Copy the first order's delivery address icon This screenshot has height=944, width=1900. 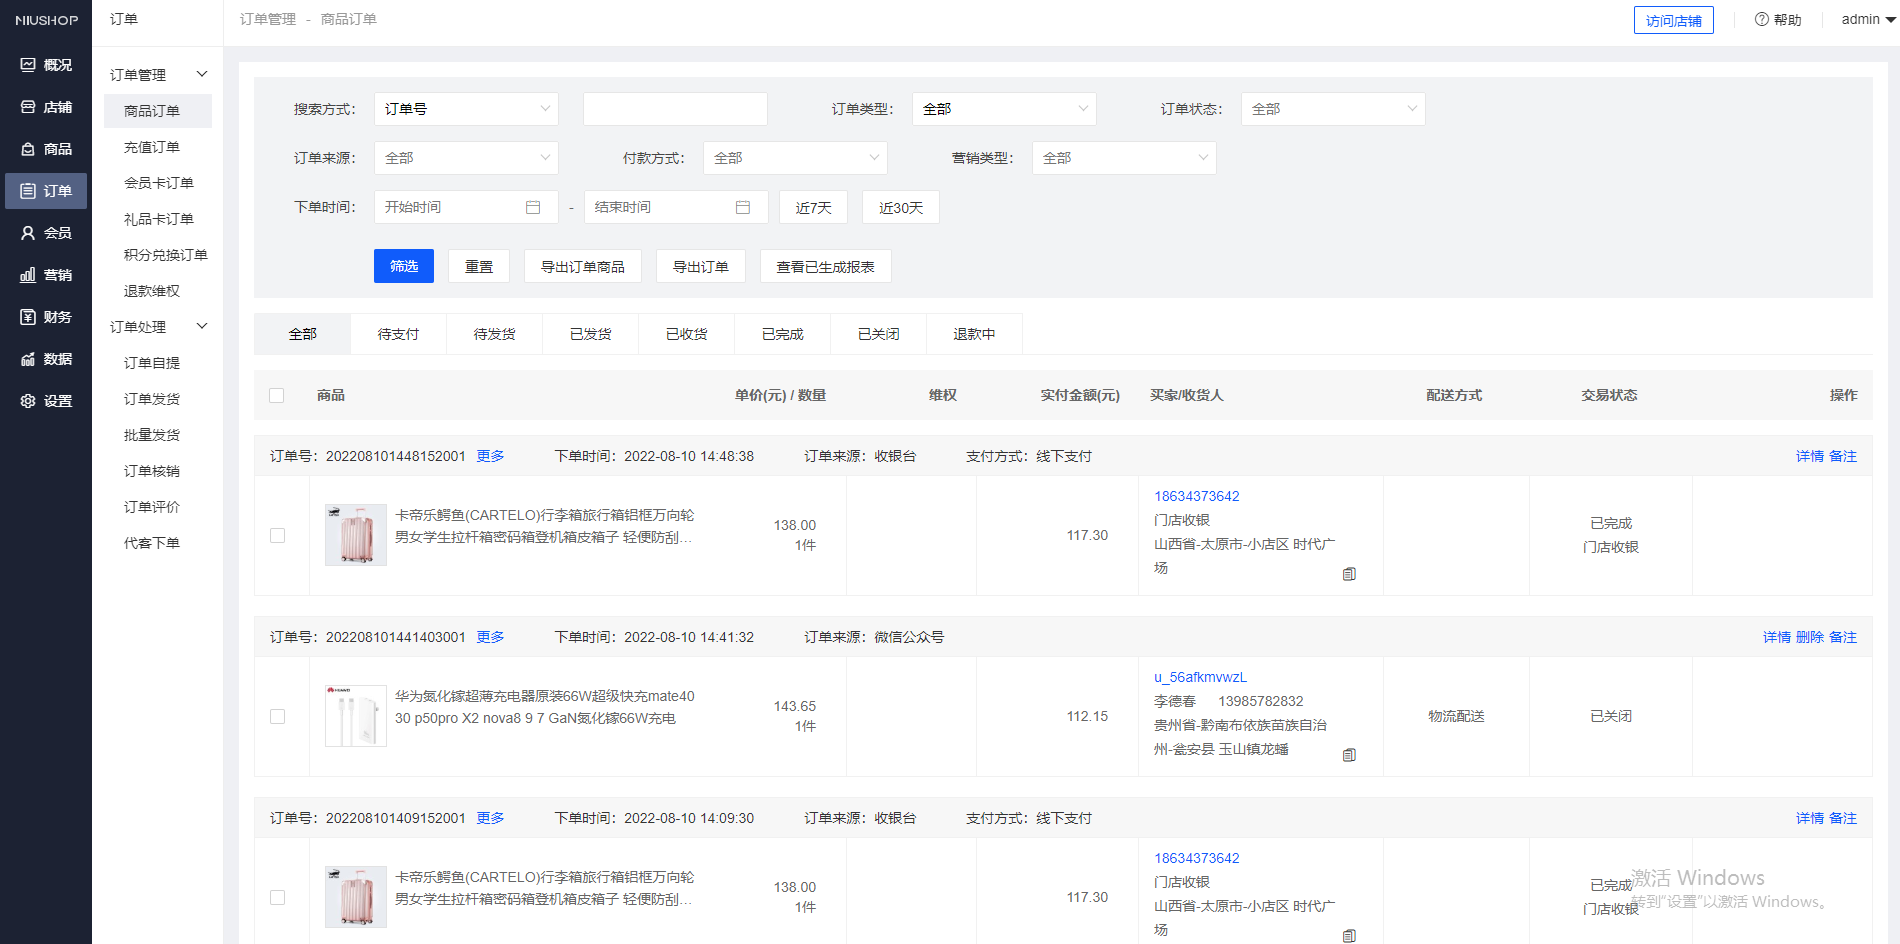[x=1349, y=573]
